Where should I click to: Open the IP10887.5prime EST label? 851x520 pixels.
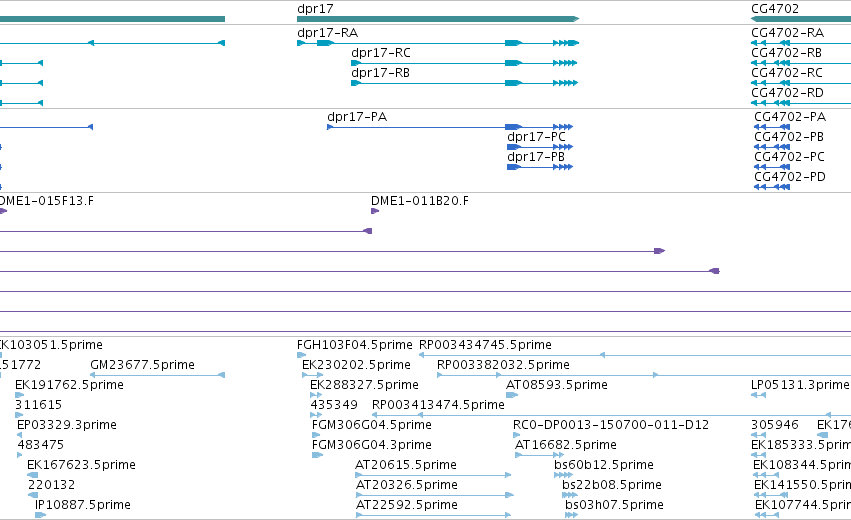(x=83, y=505)
